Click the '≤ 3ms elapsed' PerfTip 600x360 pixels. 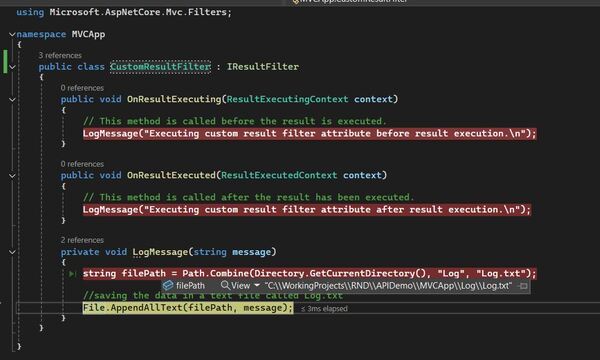[x=324, y=309]
